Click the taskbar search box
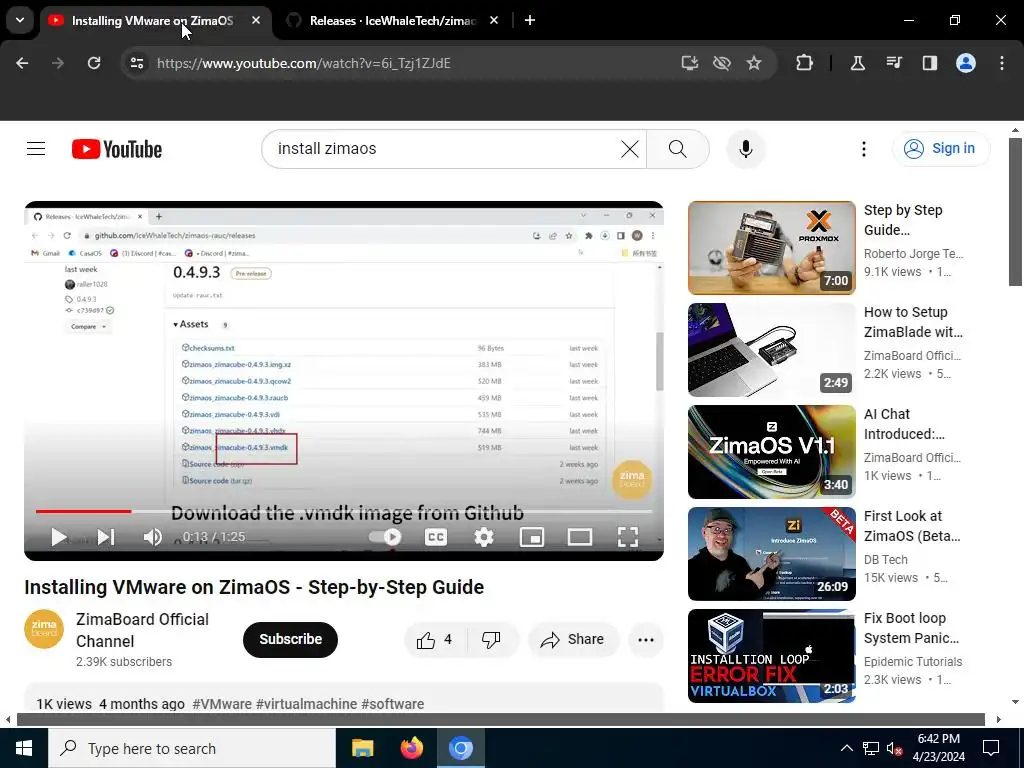This screenshot has height=768, width=1024. tap(191, 748)
